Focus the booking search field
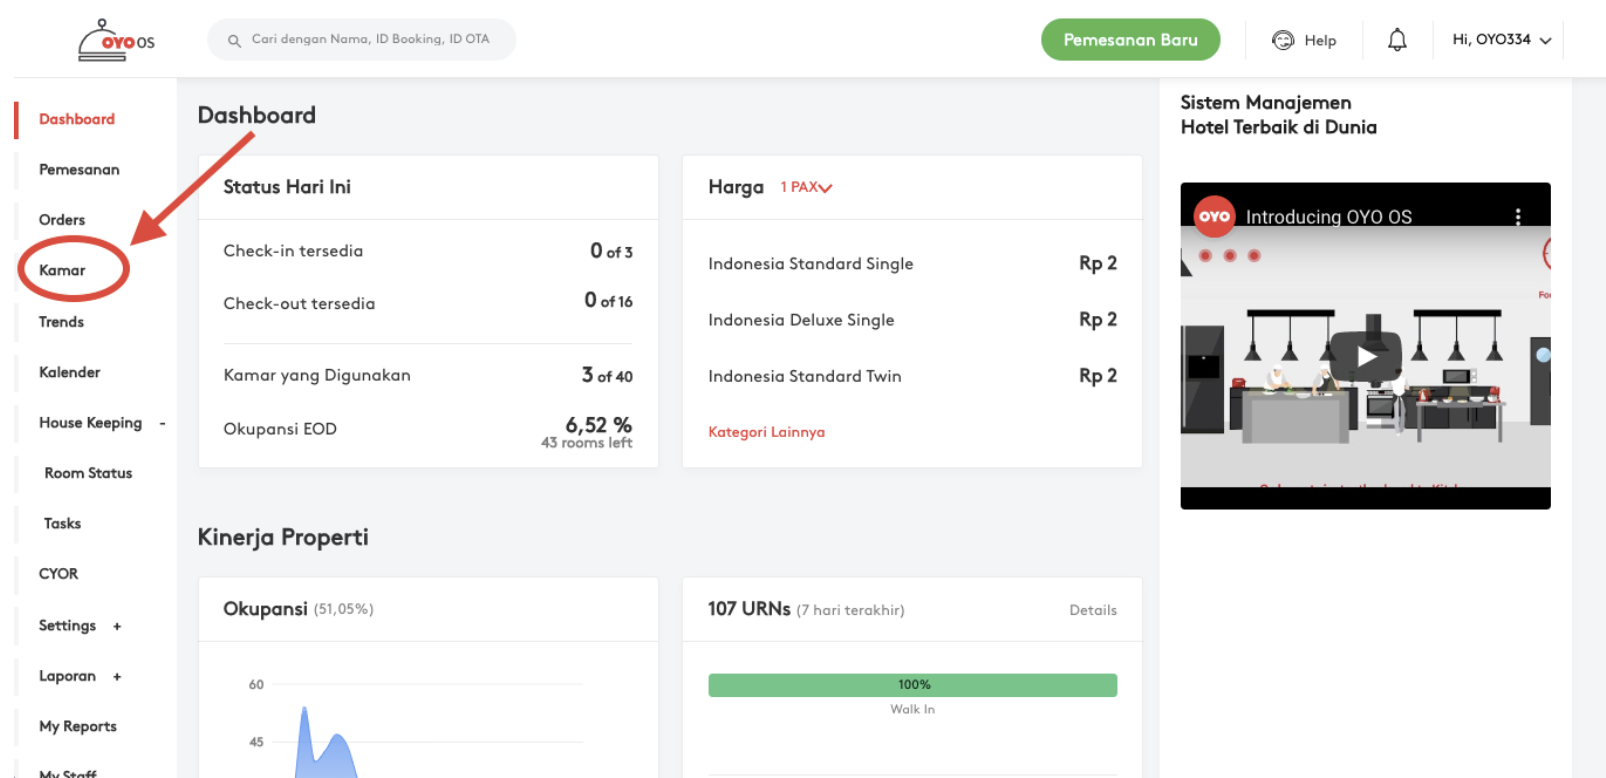The height and width of the screenshot is (778, 1606). (x=362, y=40)
